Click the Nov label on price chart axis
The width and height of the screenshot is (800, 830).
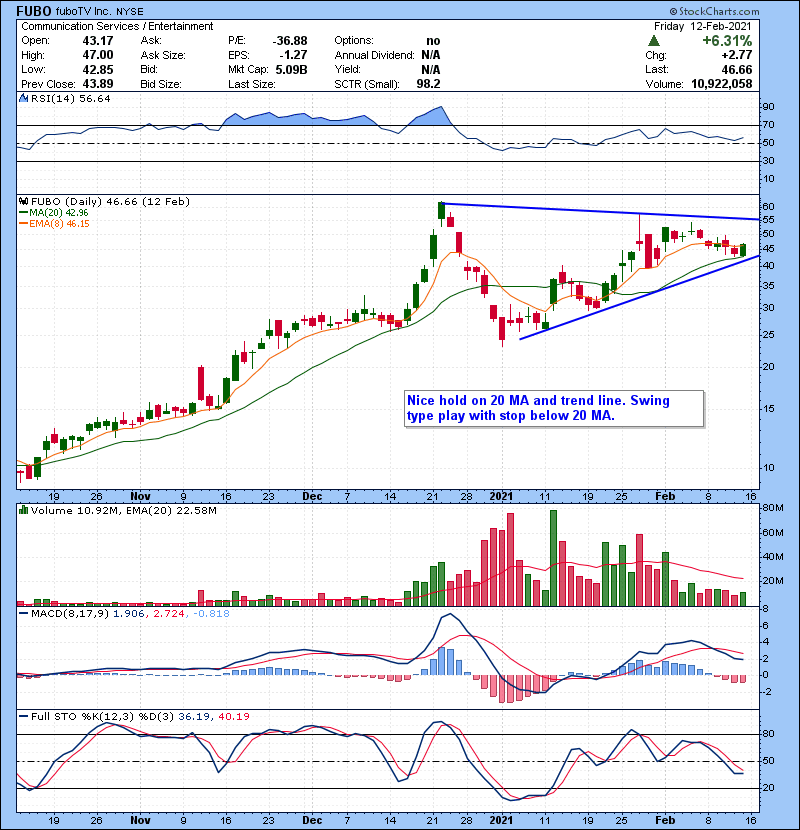[140, 496]
